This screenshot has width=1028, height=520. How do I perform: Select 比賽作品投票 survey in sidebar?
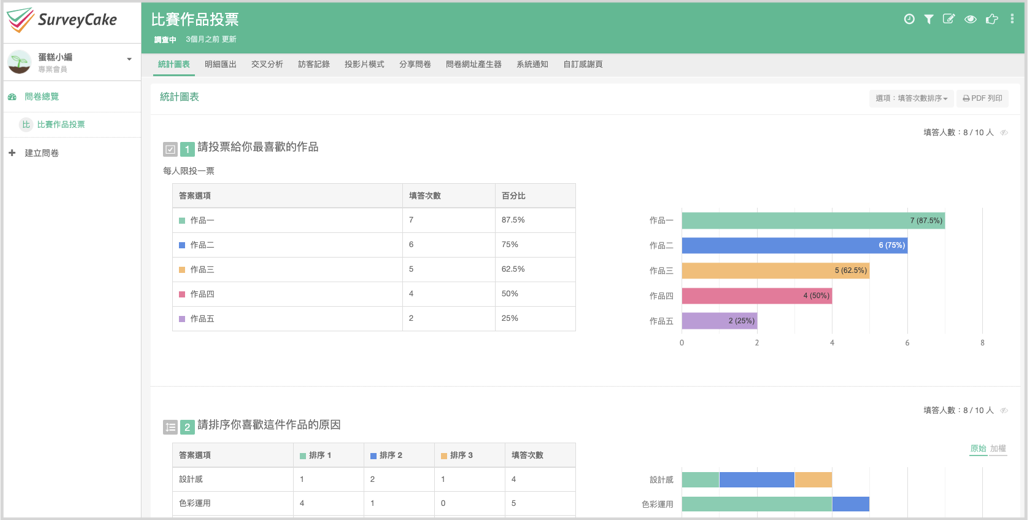click(61, 124)
